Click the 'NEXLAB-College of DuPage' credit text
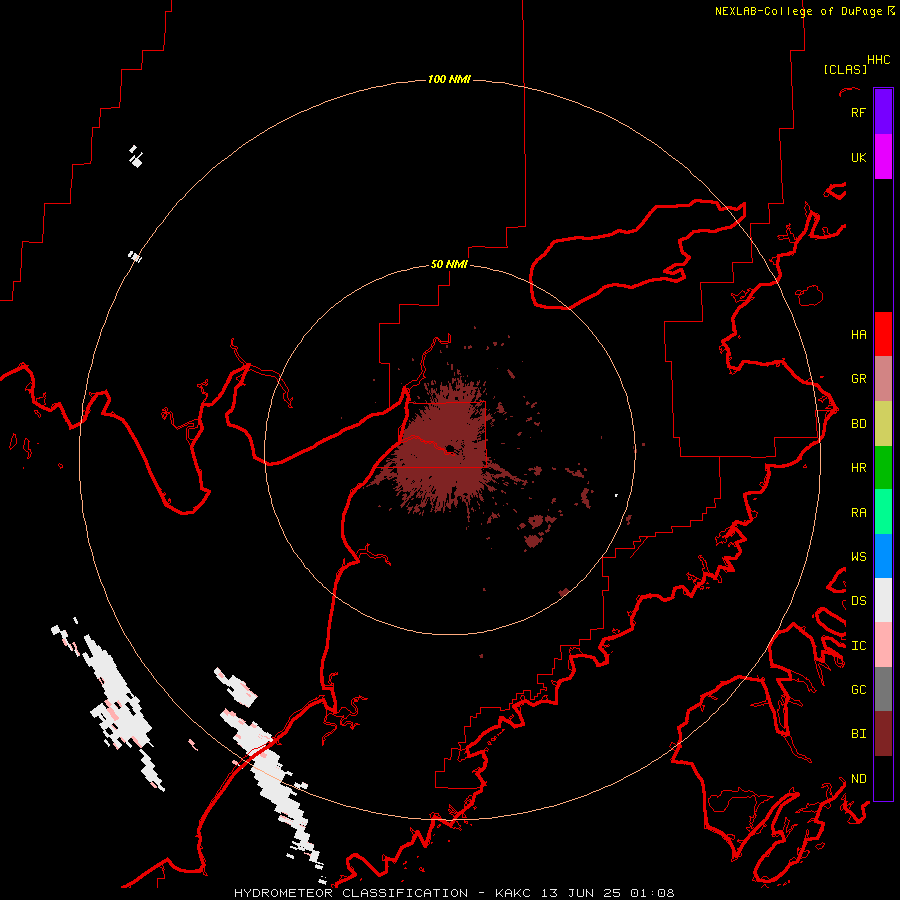 tap(798, 11)
